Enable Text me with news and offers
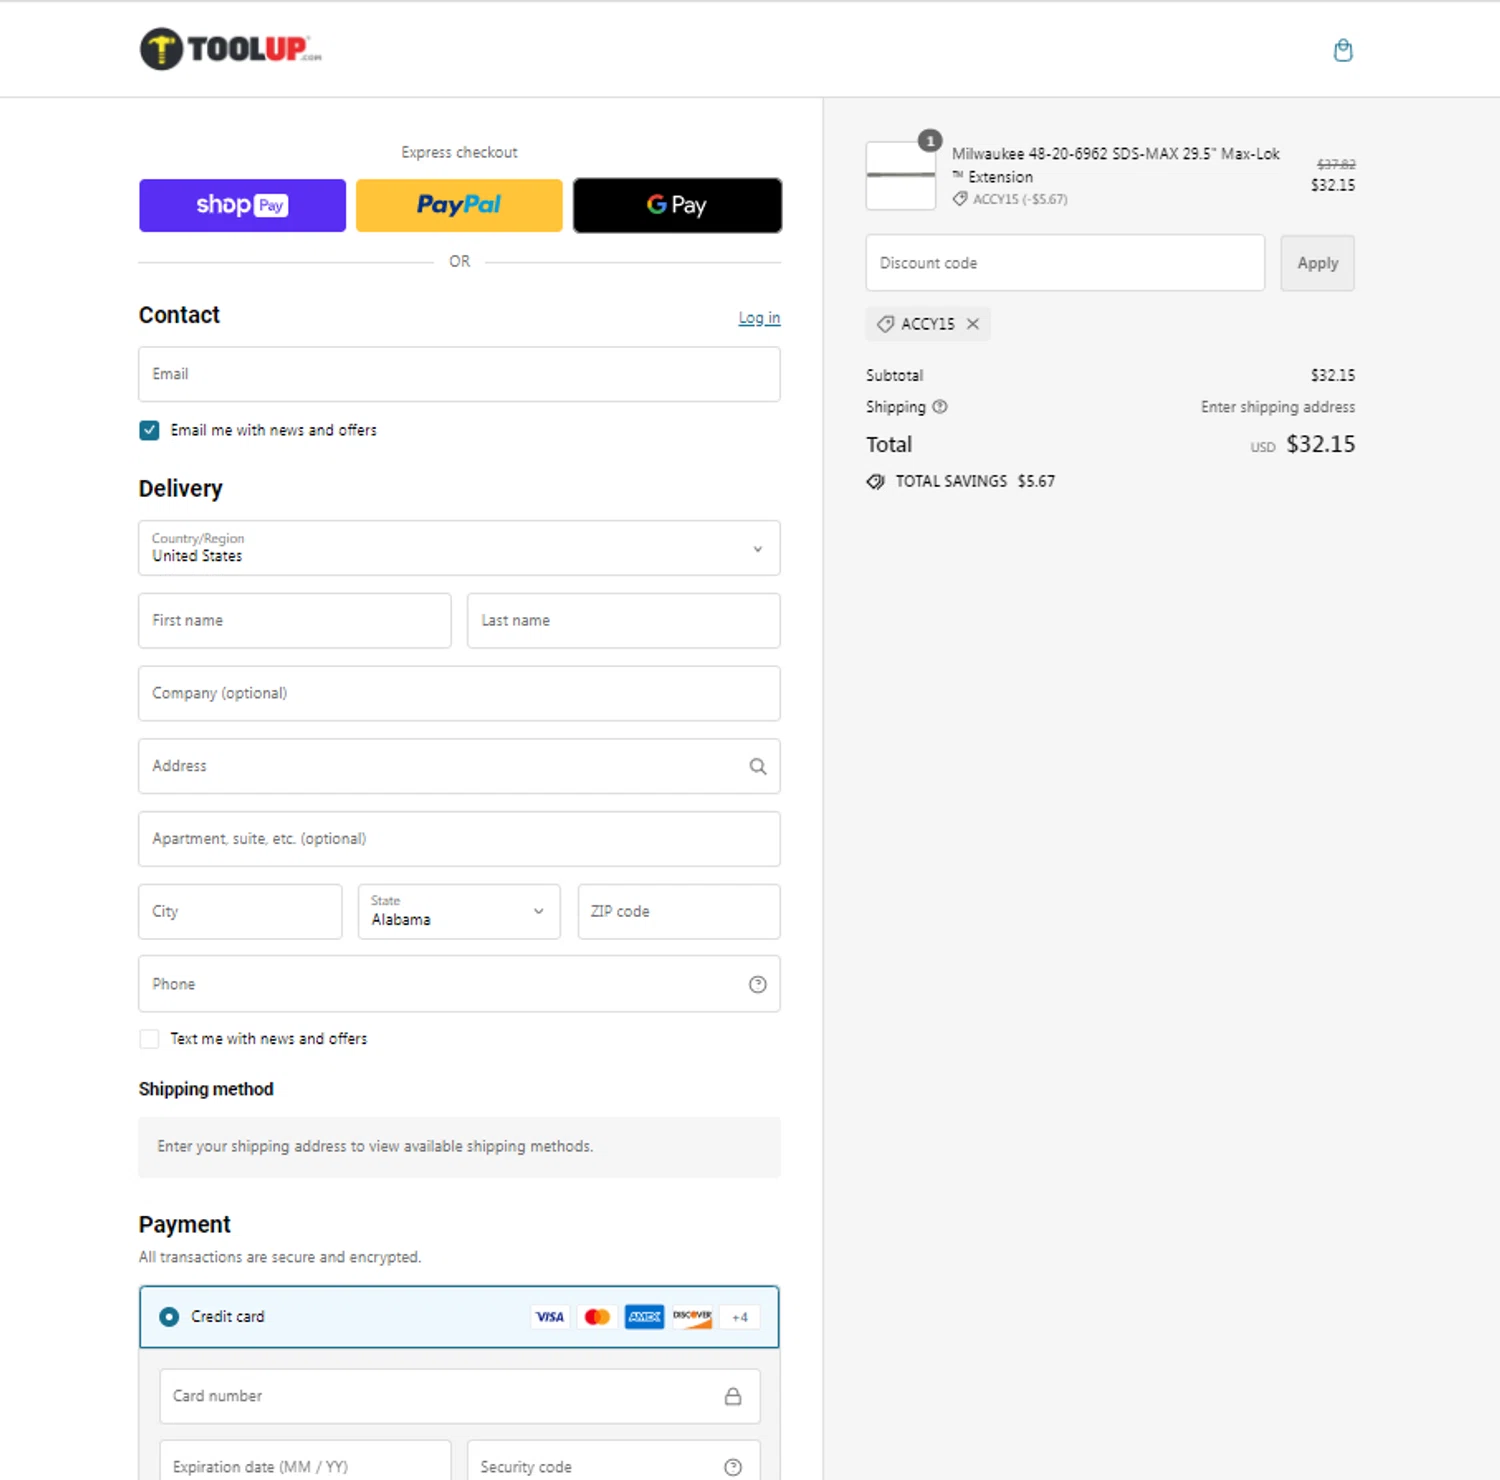Image resolution: width=1500 pixels, height=1480 pixels. (150, 1040)
